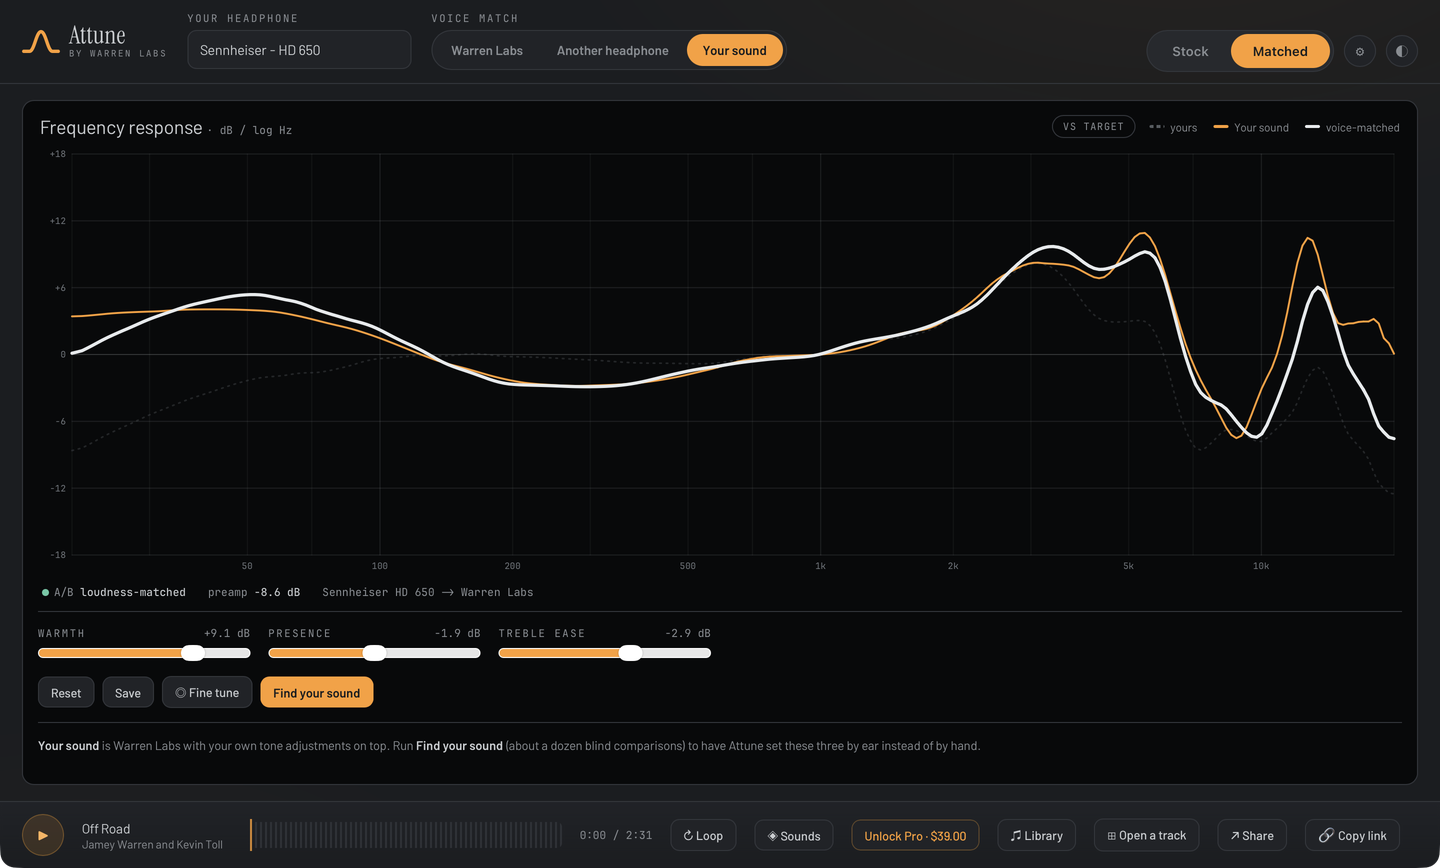Select the Your sound tab
Image resolution: width=1440 pixels, height=868 pixels.
pos(735,50)
